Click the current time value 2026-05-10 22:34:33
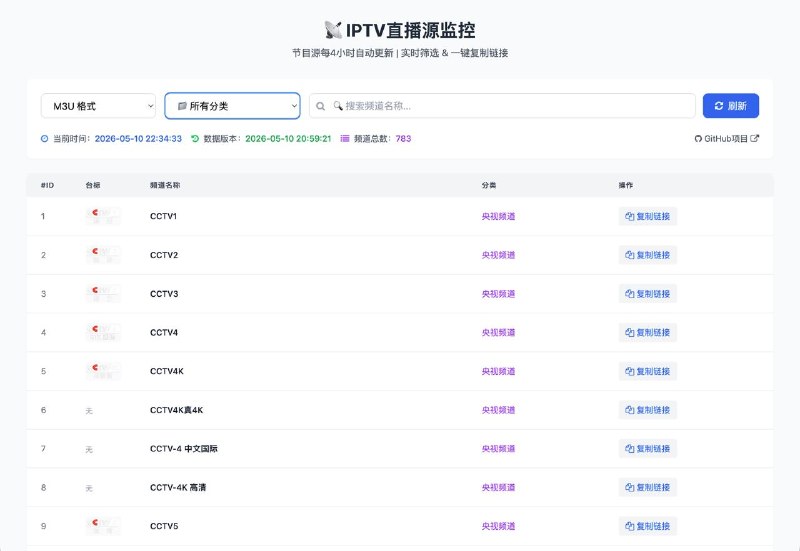The height and width of the screenshot is (551, 800). click(138, 139)
